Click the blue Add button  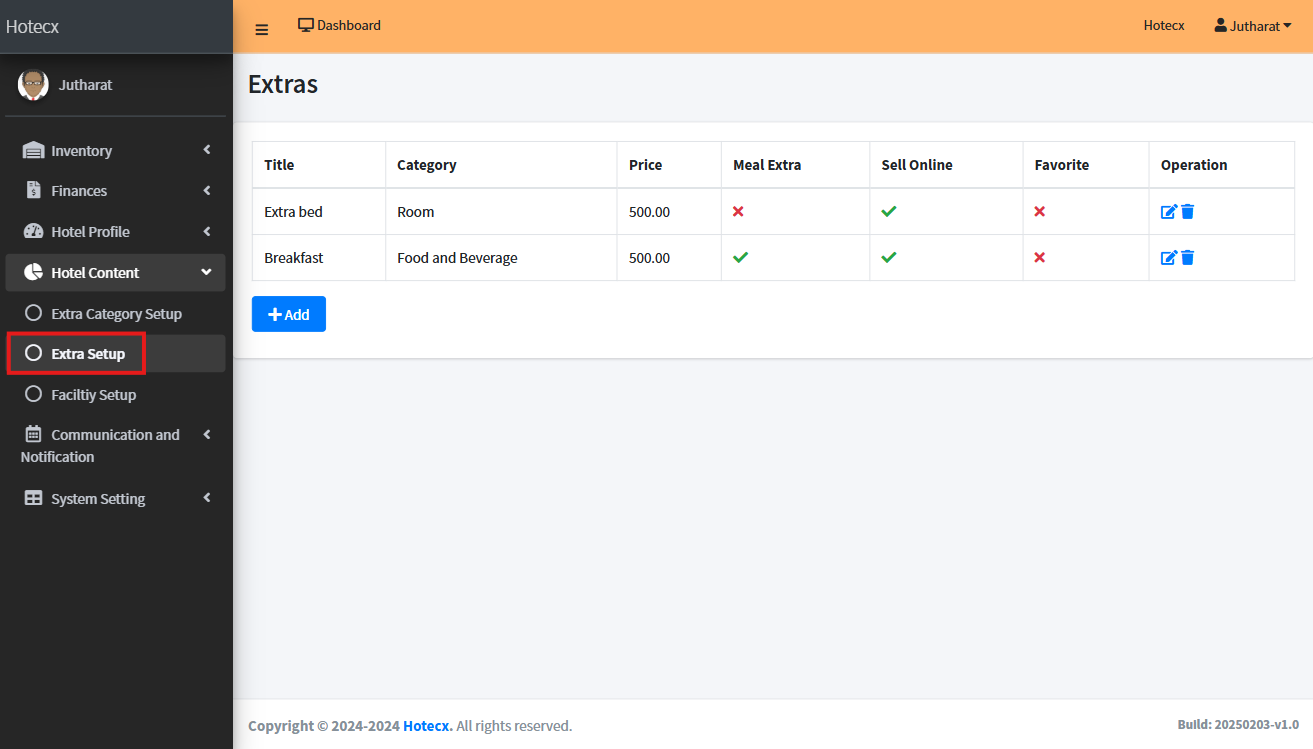288,314
